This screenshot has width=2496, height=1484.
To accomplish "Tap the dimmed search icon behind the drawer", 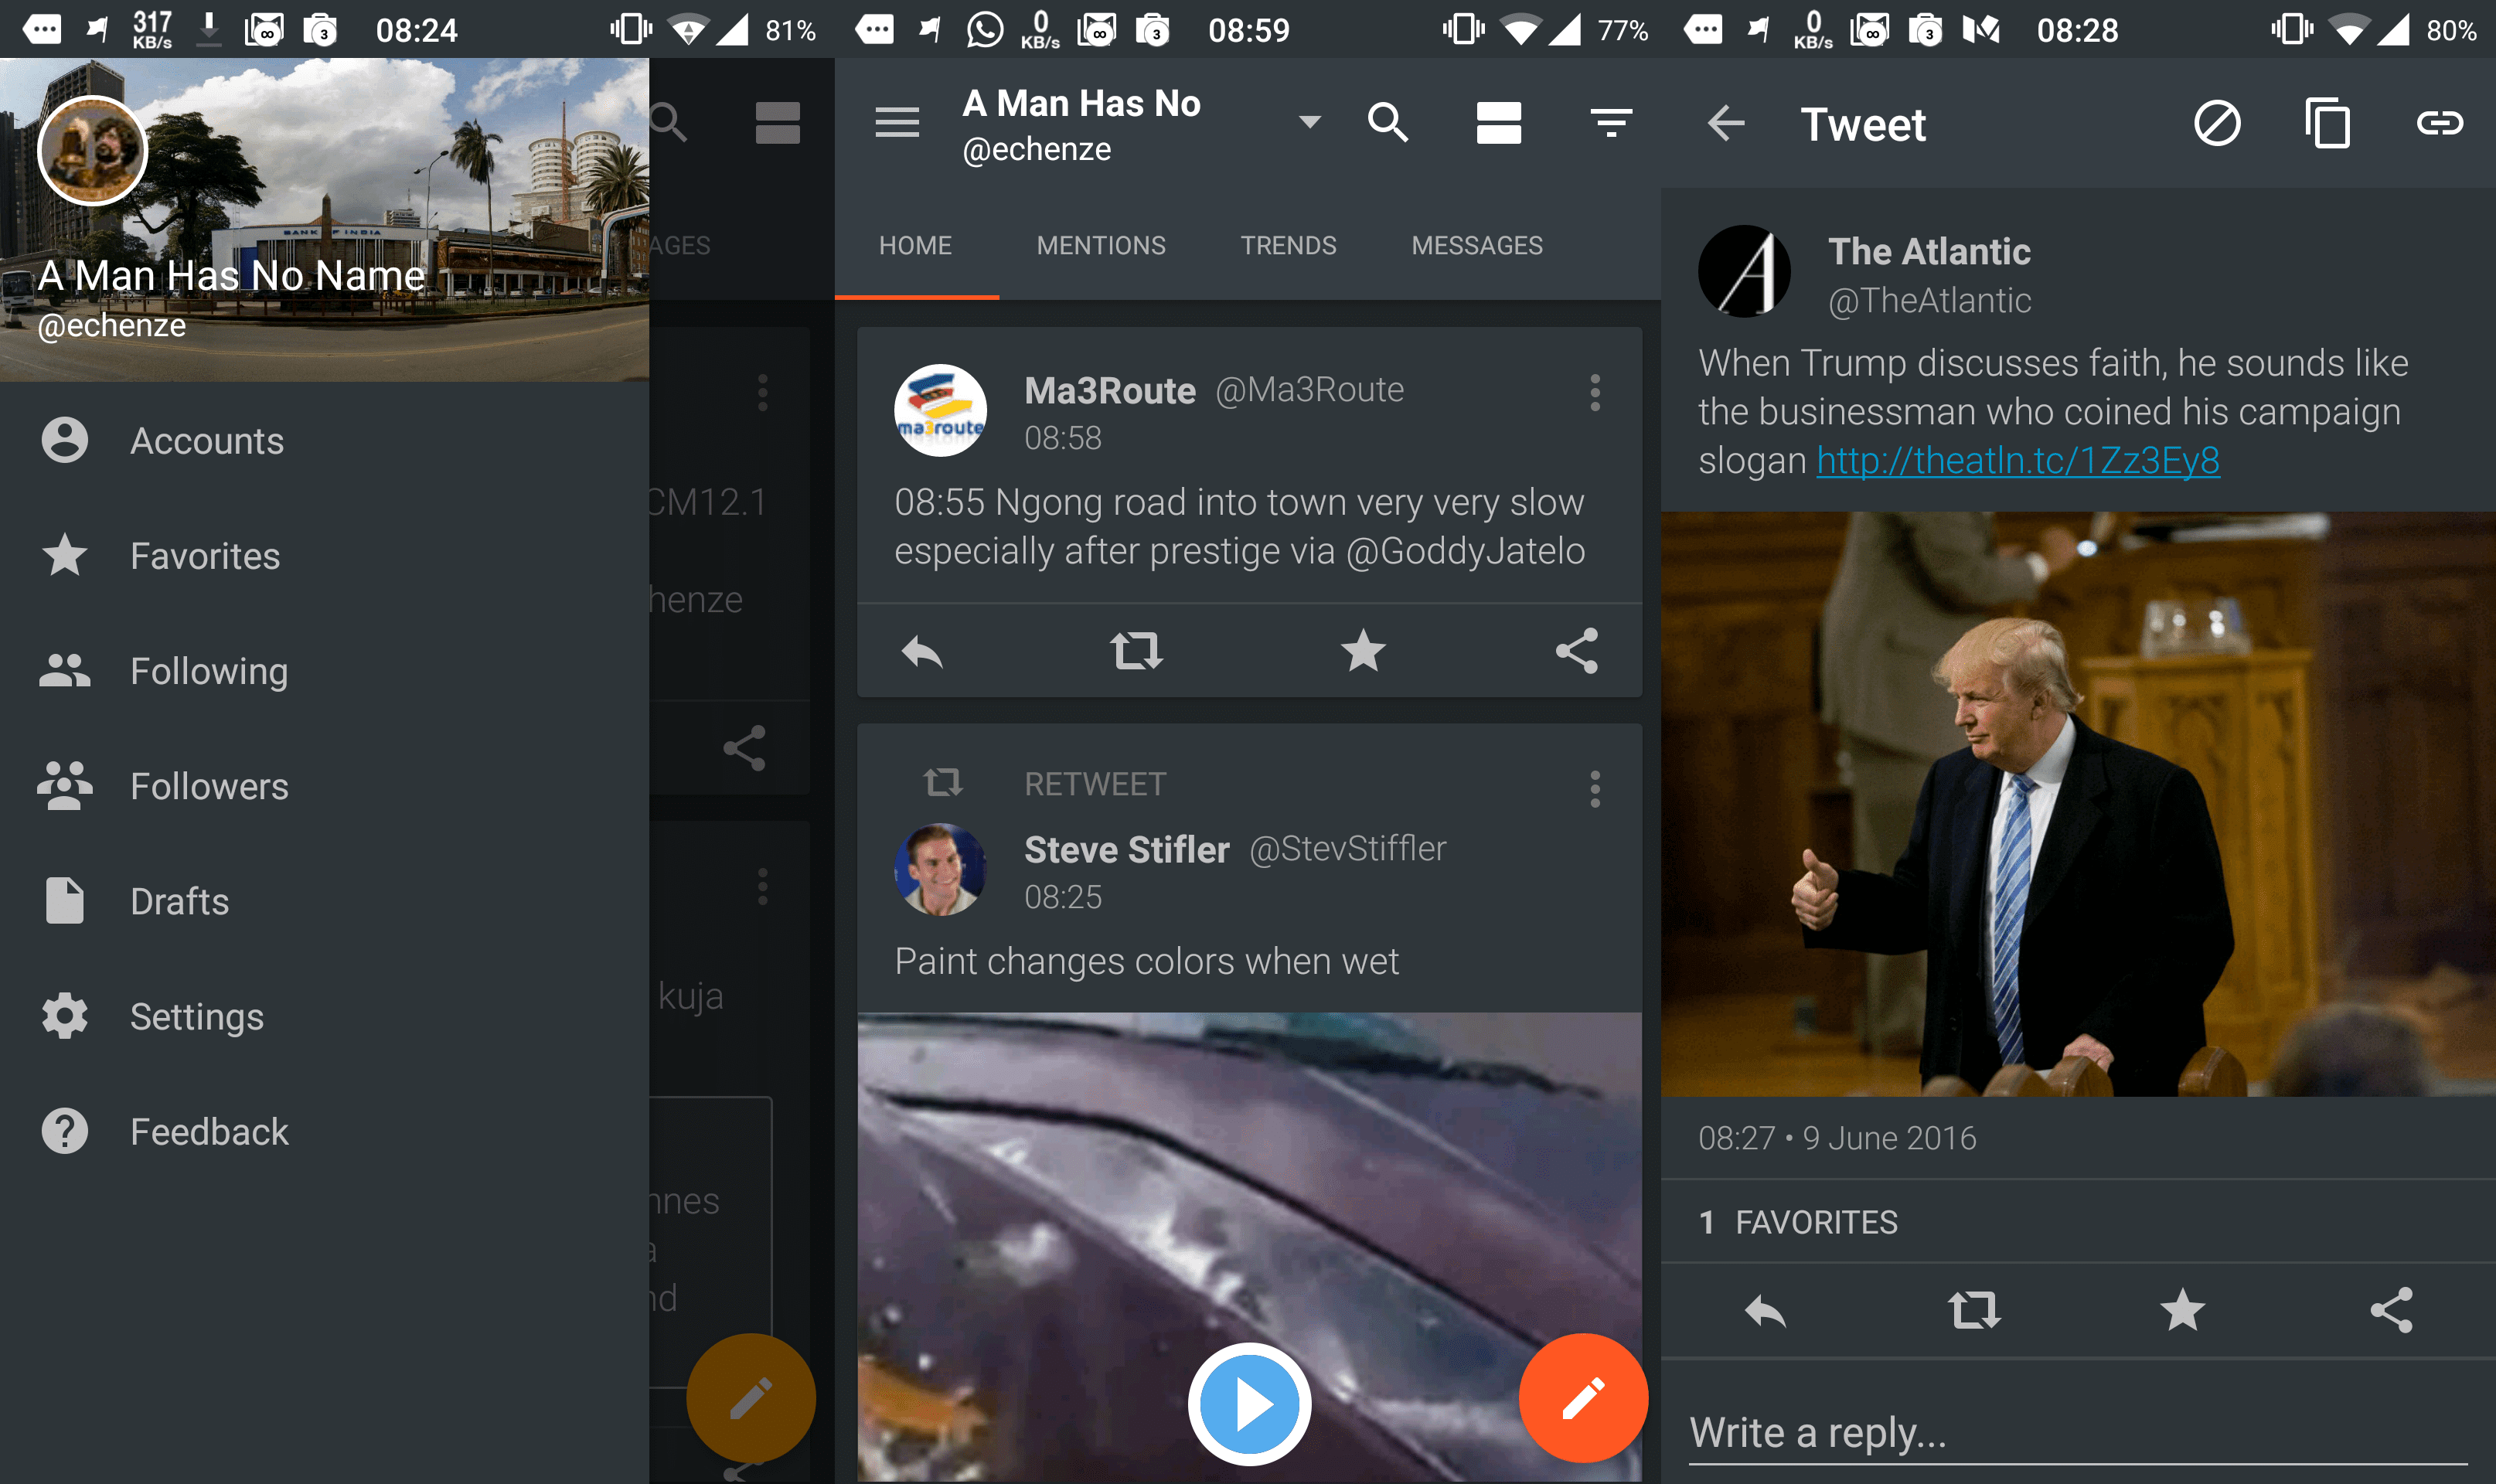I will 668,123.
